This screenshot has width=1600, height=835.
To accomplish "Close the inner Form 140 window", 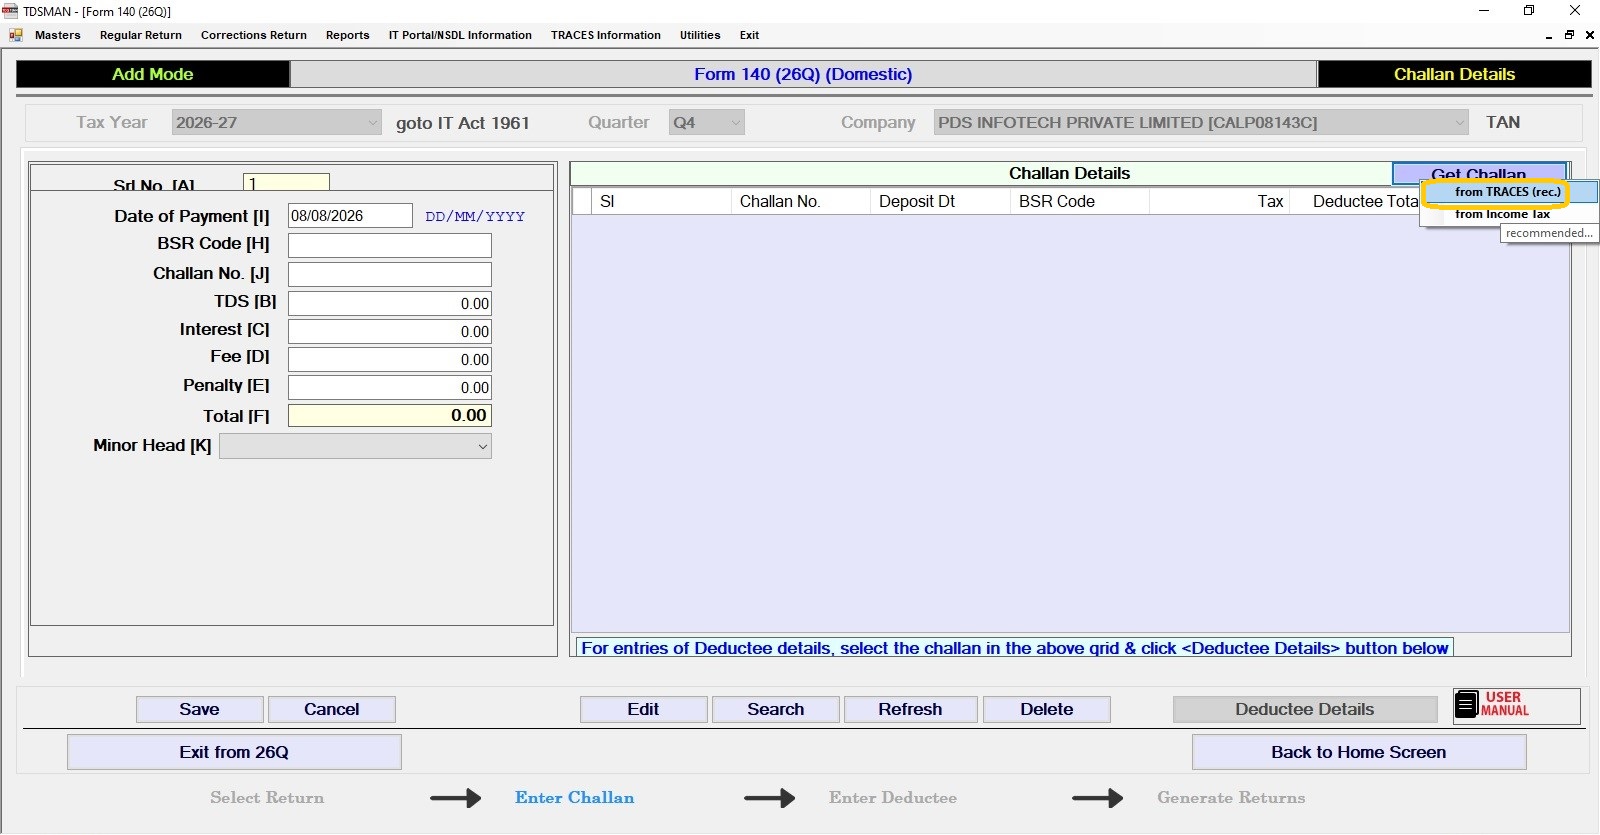I will 1589,35.
